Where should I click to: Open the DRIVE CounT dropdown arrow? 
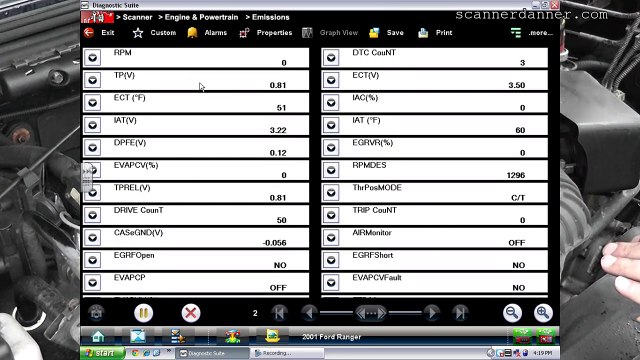click(93, 215)
